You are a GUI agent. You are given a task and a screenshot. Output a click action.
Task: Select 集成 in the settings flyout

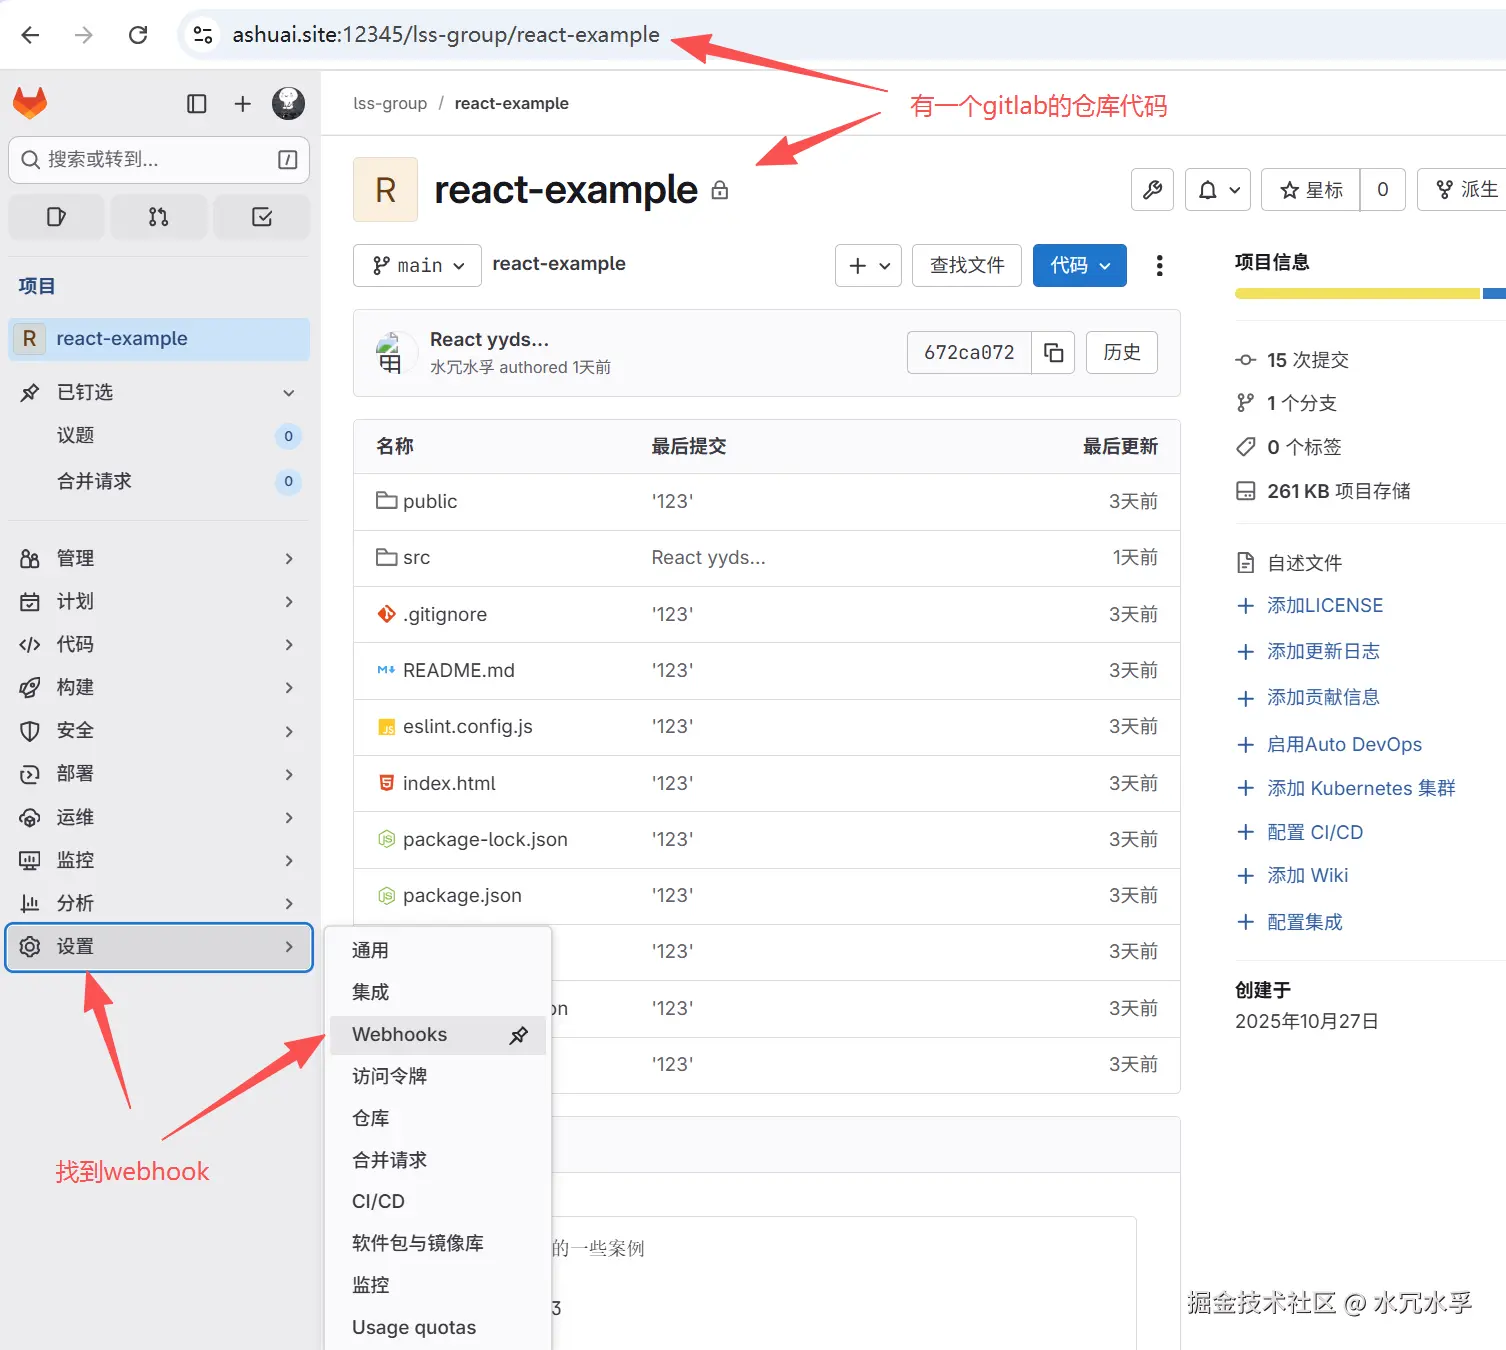(x=438, y=993)
